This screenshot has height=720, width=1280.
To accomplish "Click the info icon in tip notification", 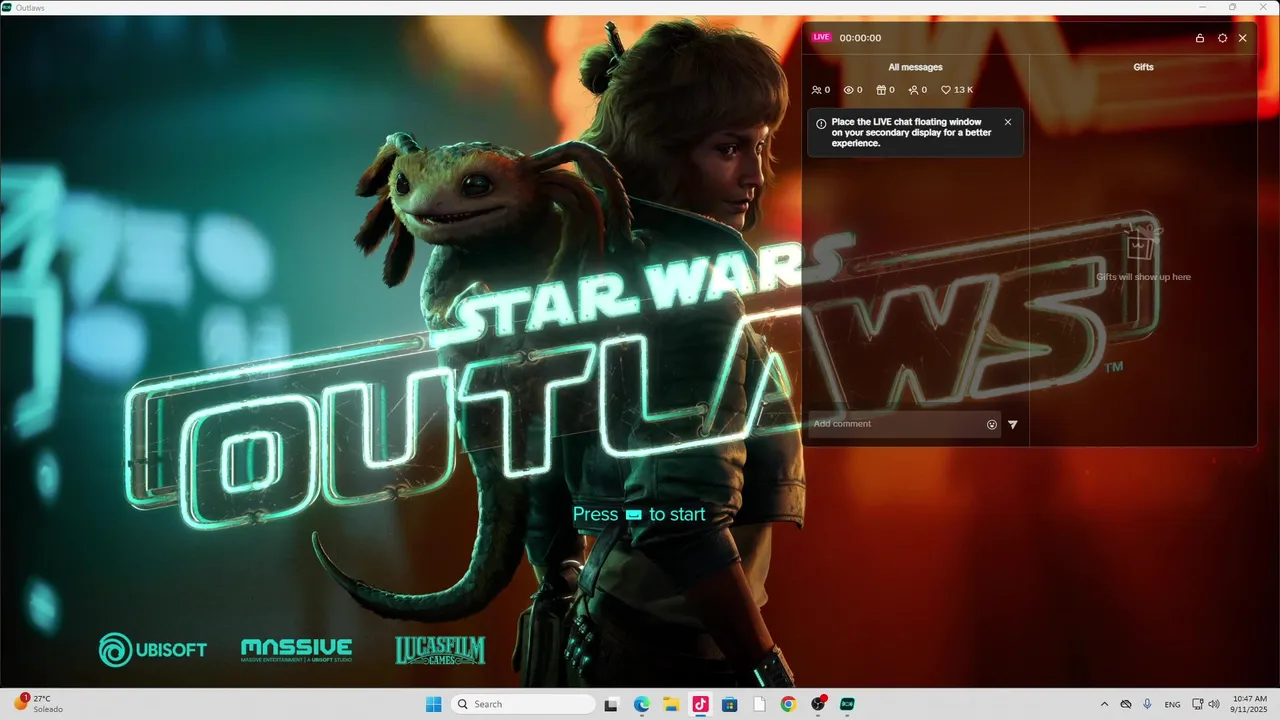I will pos(821,124).
